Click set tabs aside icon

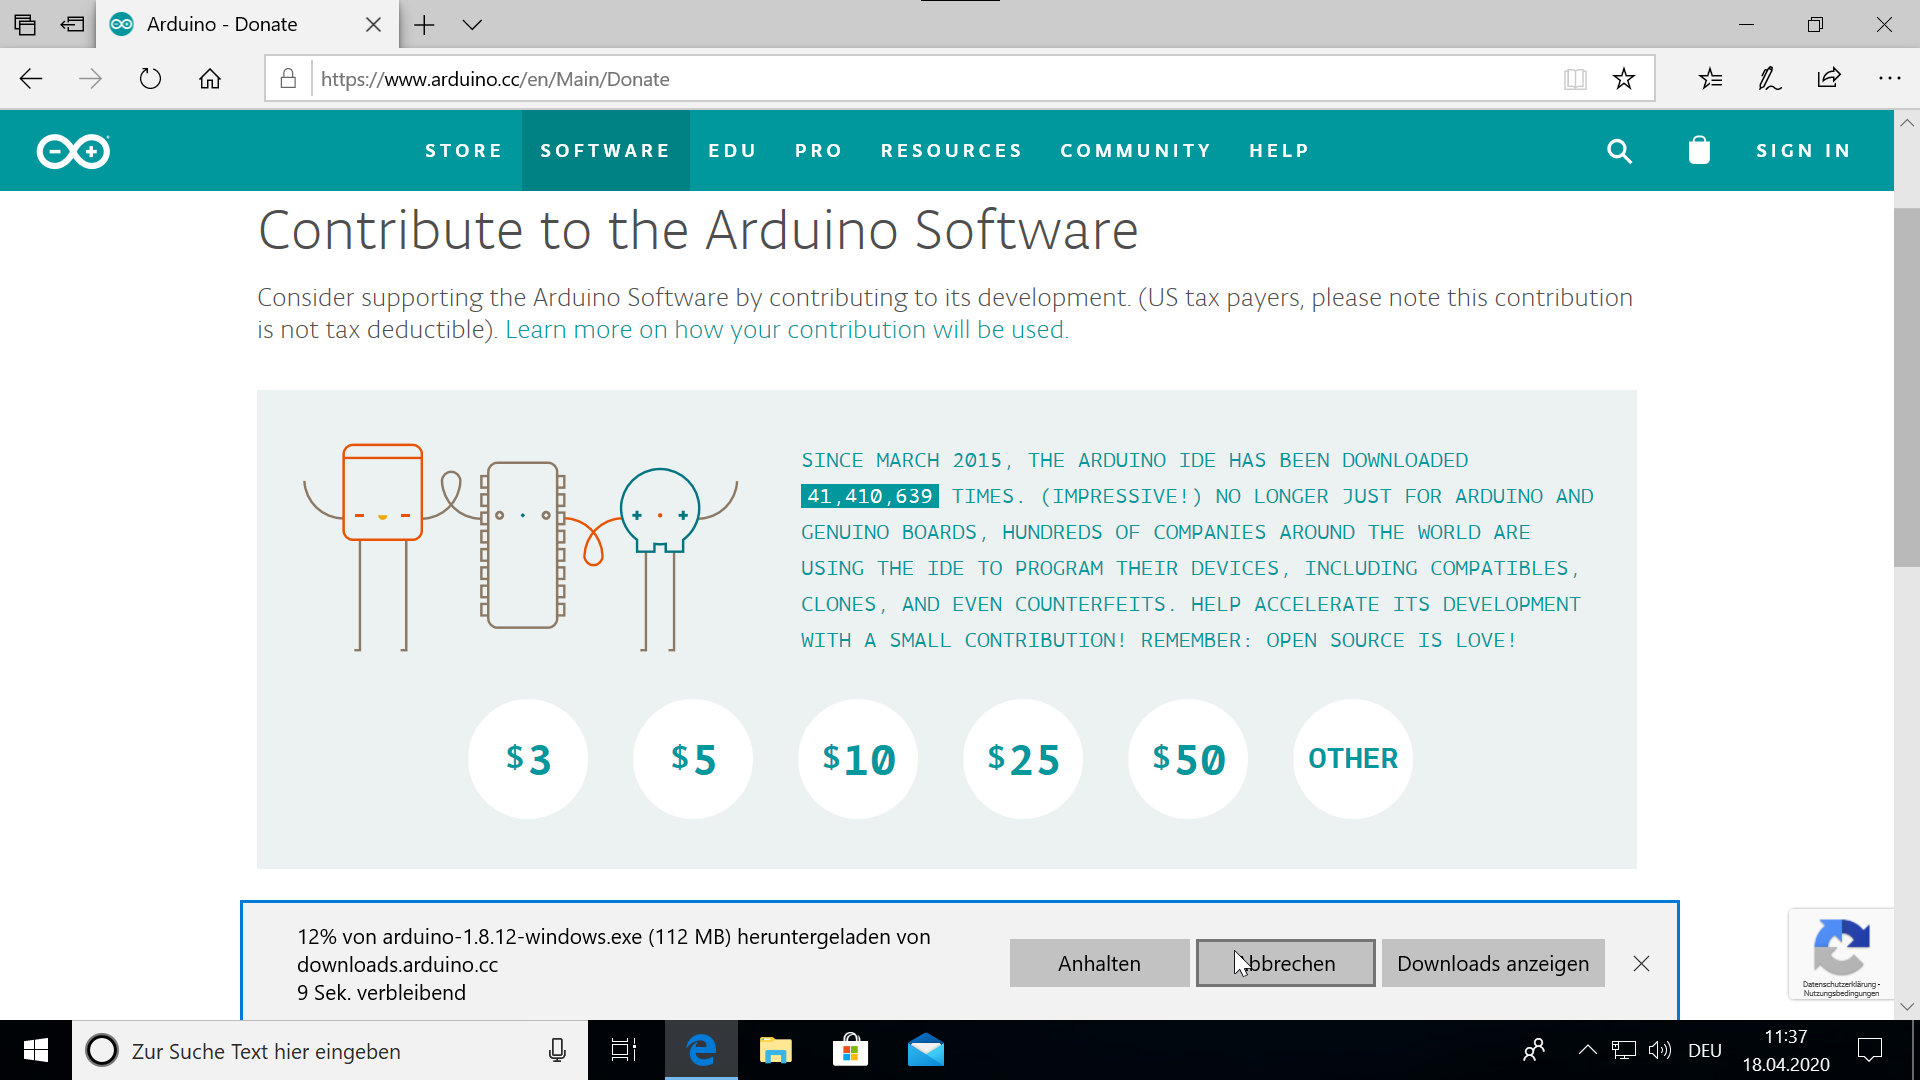[x=72, y=24]
